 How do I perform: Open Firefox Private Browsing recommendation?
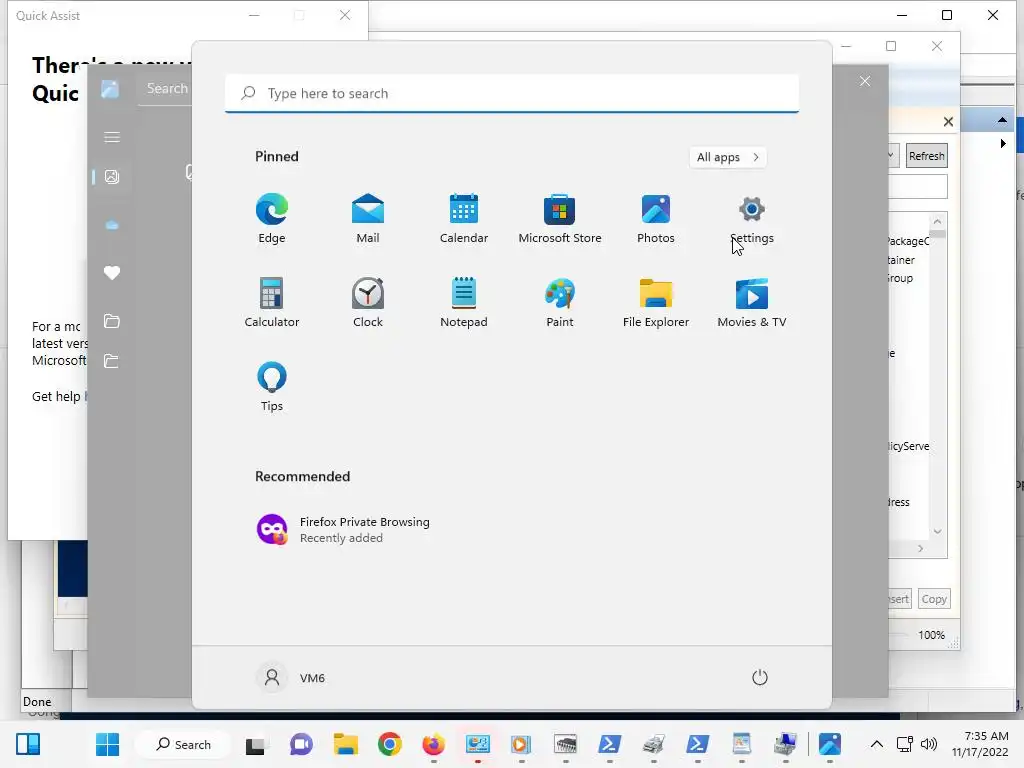coord(343,530)
